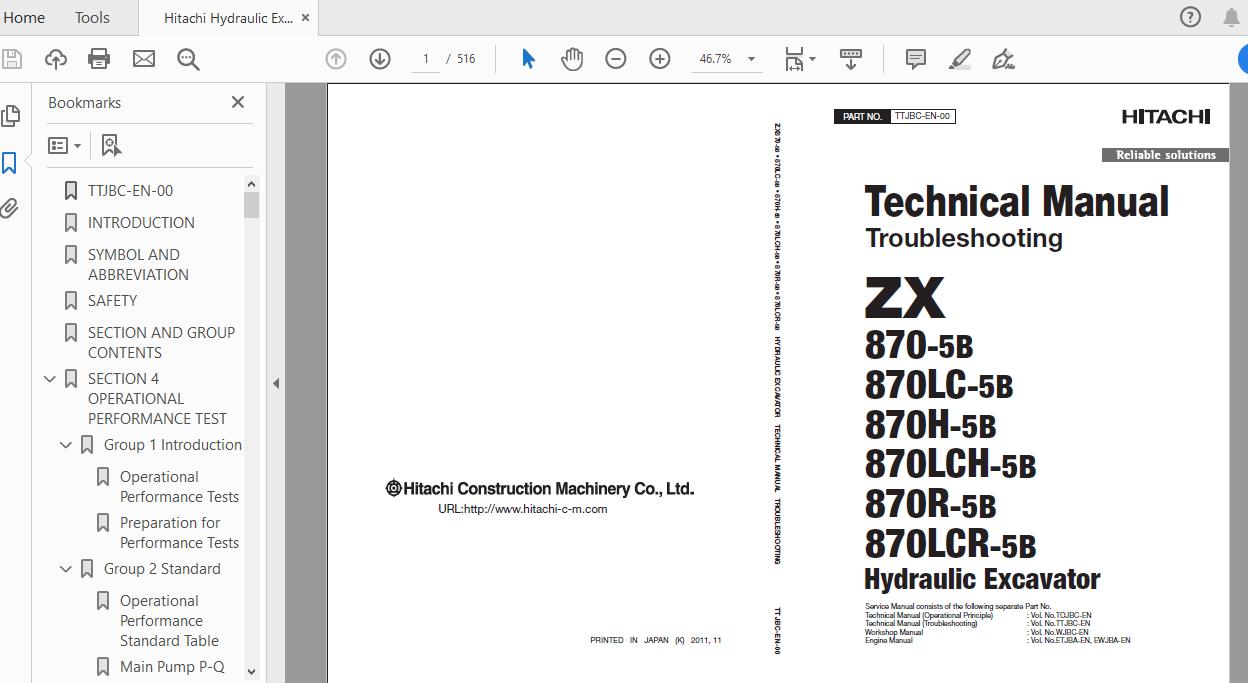Viewport: 1248px width, 683px height.
Task: Open Group 1 Introduction bookmark
Action: pos(173,444)
